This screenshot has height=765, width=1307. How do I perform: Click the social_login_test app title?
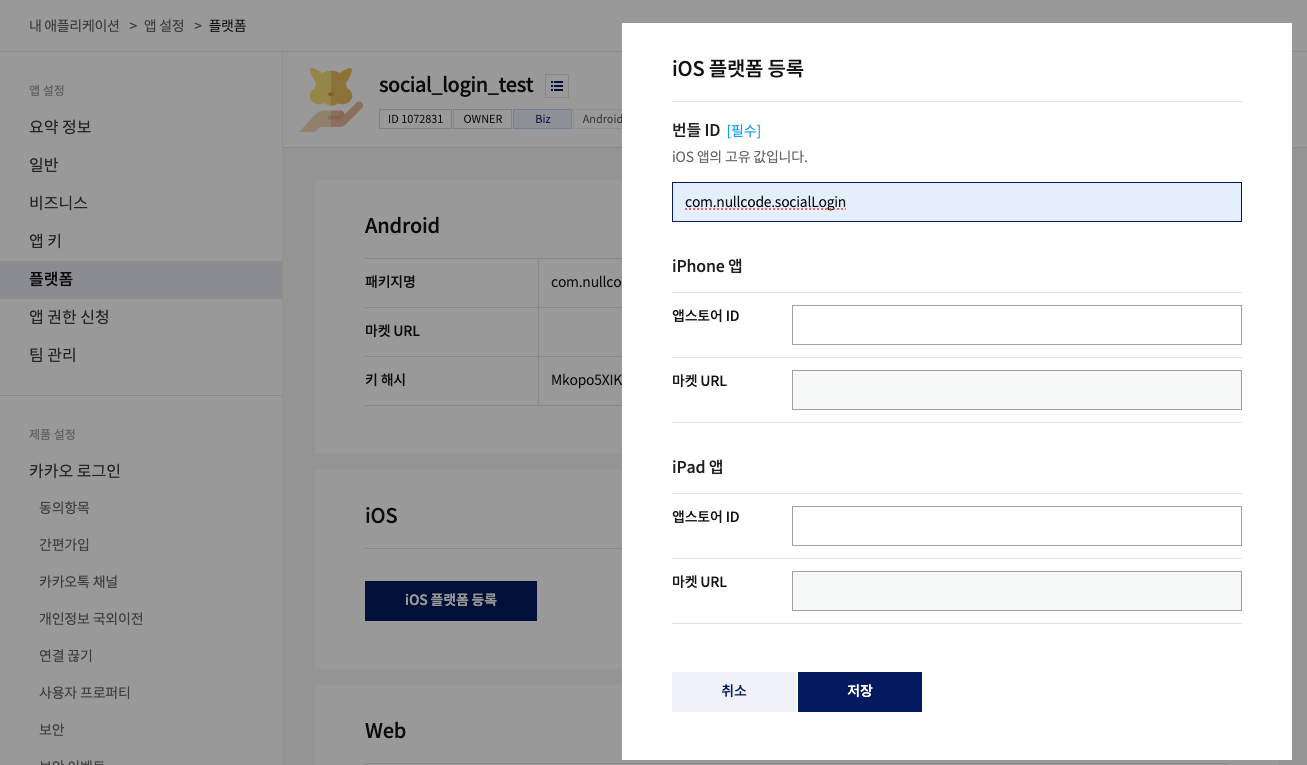pos(456,85)
